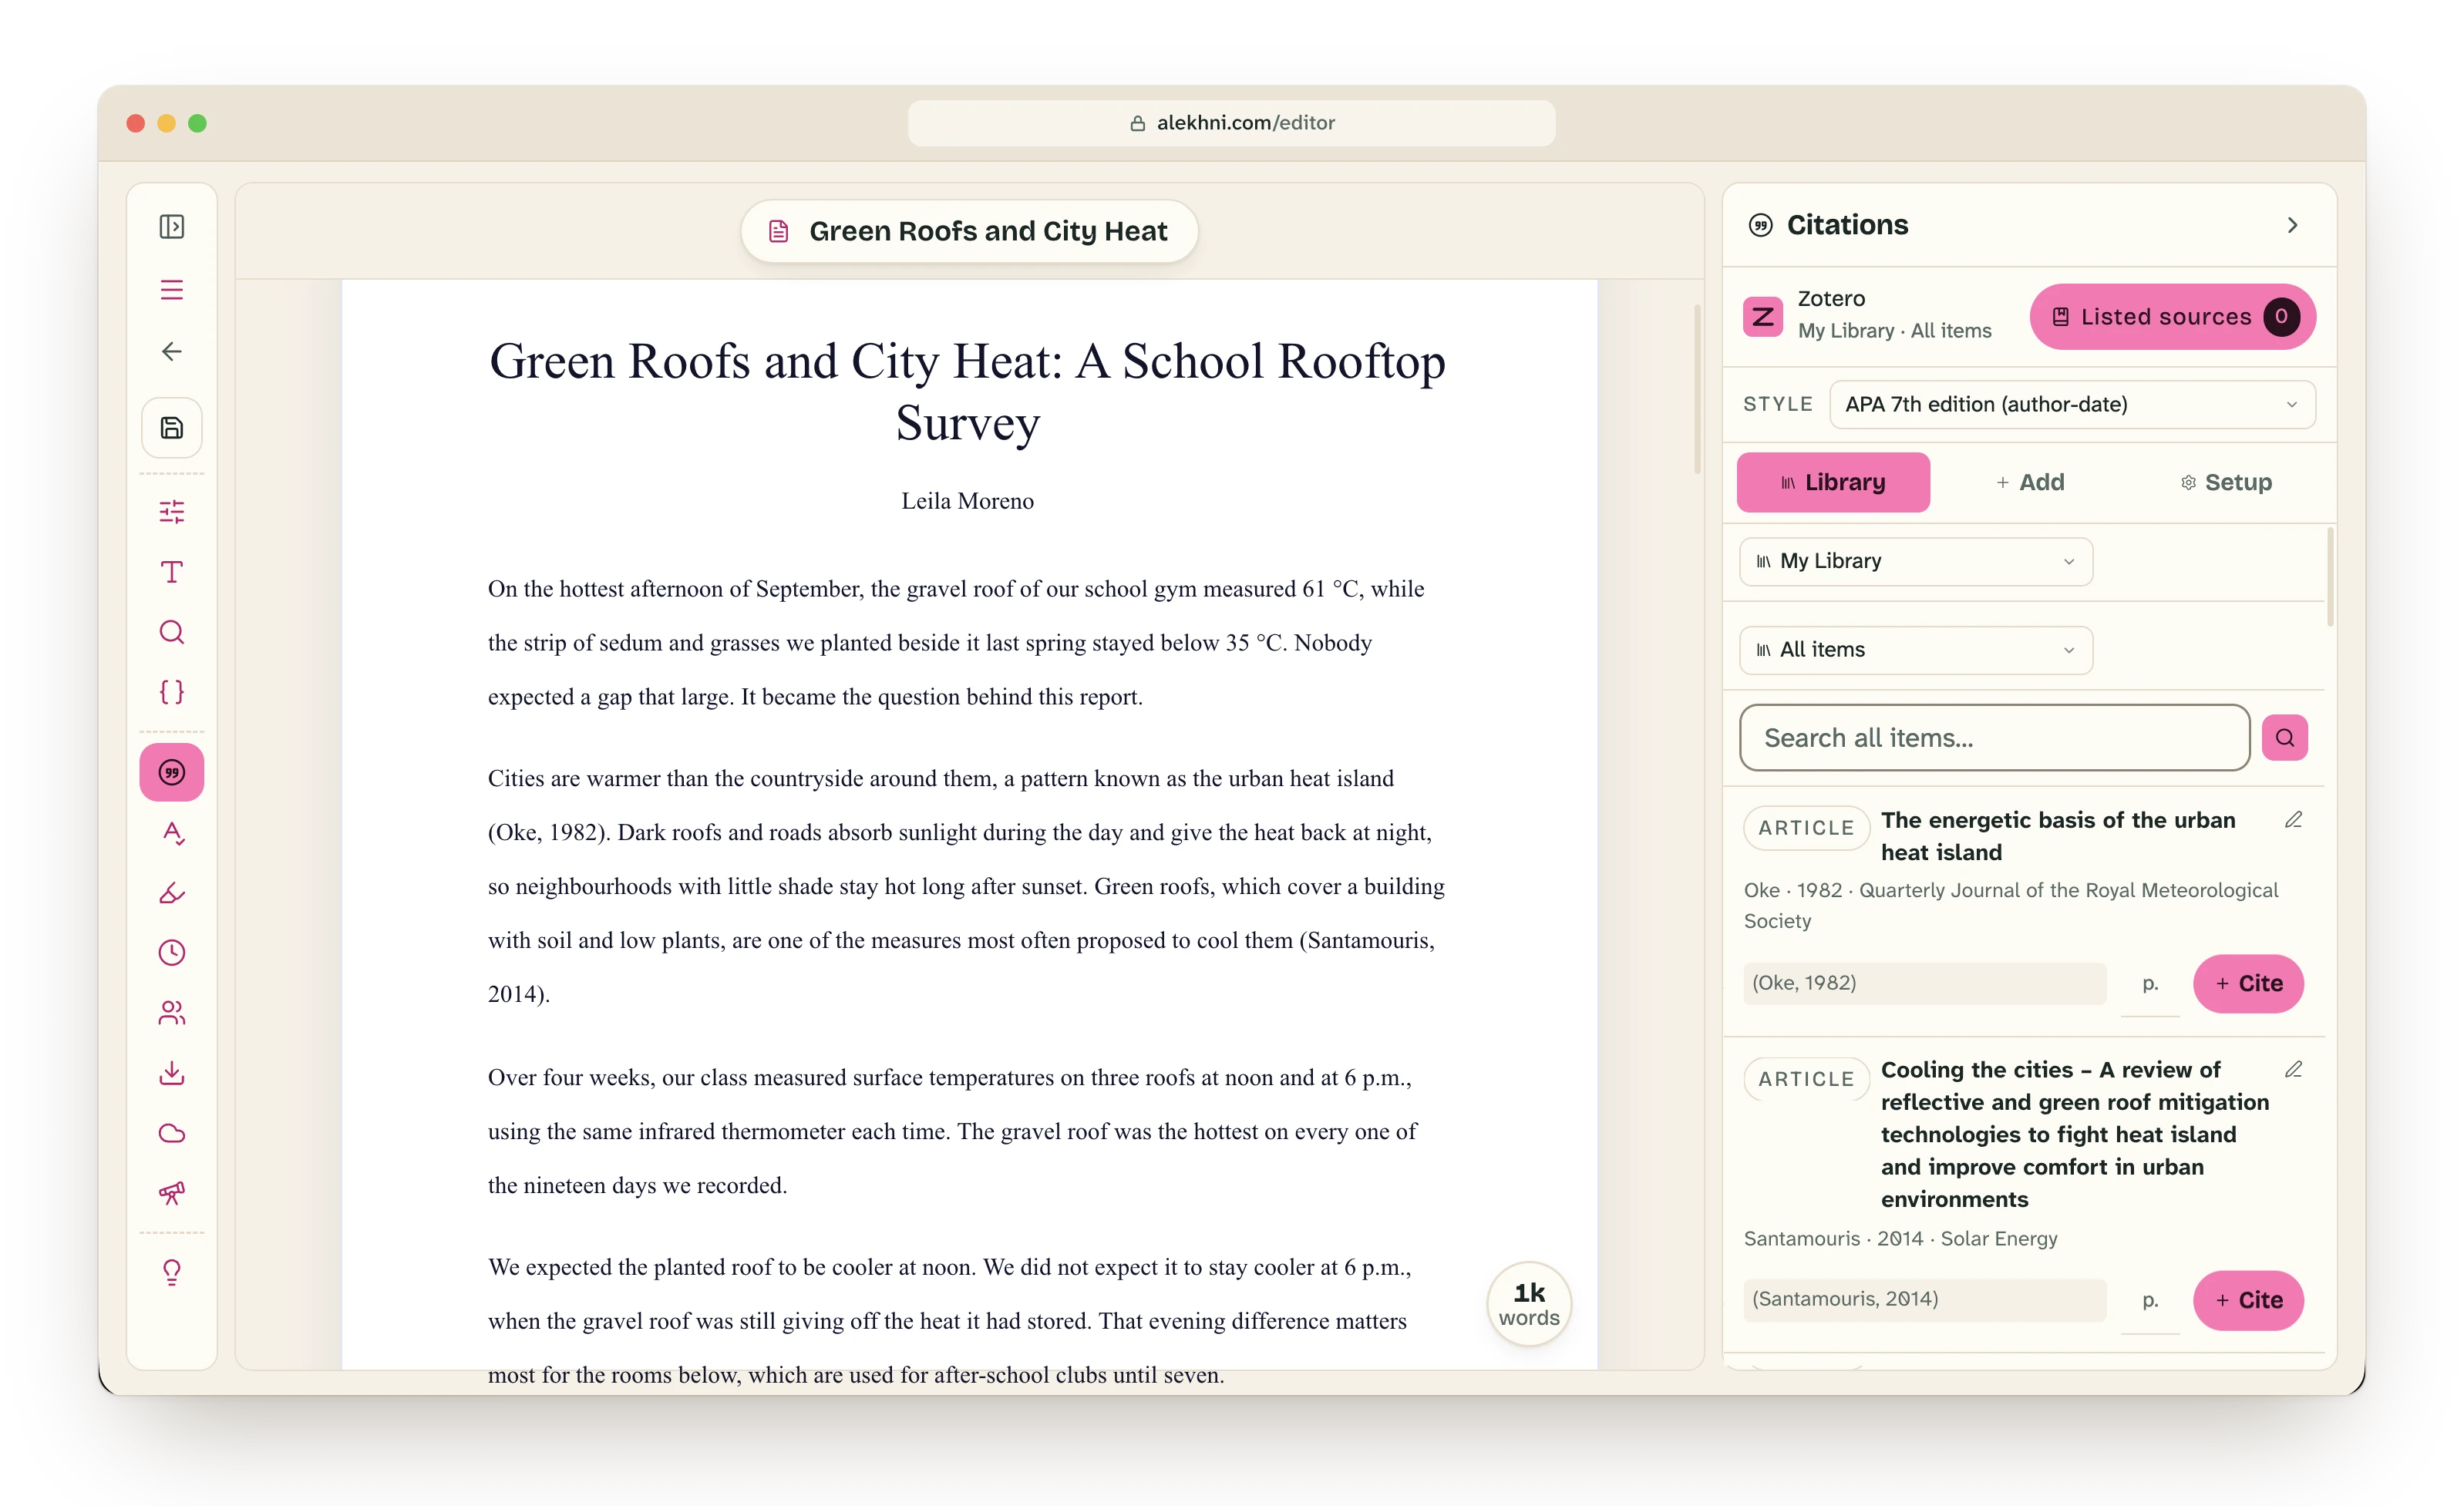Screen dimensions: 2464x1506
Task: Click the Search all items field
Action: [x=1994, y=738]
